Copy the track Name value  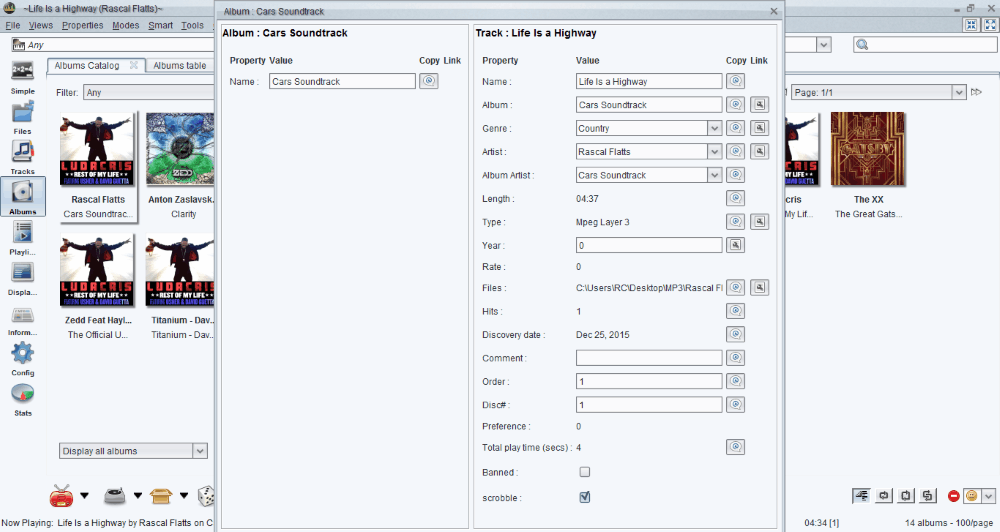click(x=735, y=81)
